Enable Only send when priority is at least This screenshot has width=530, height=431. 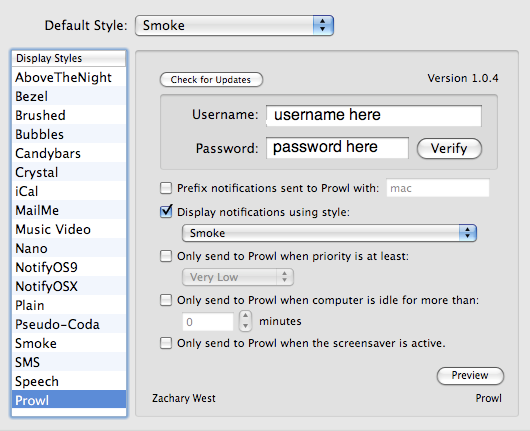166,256
